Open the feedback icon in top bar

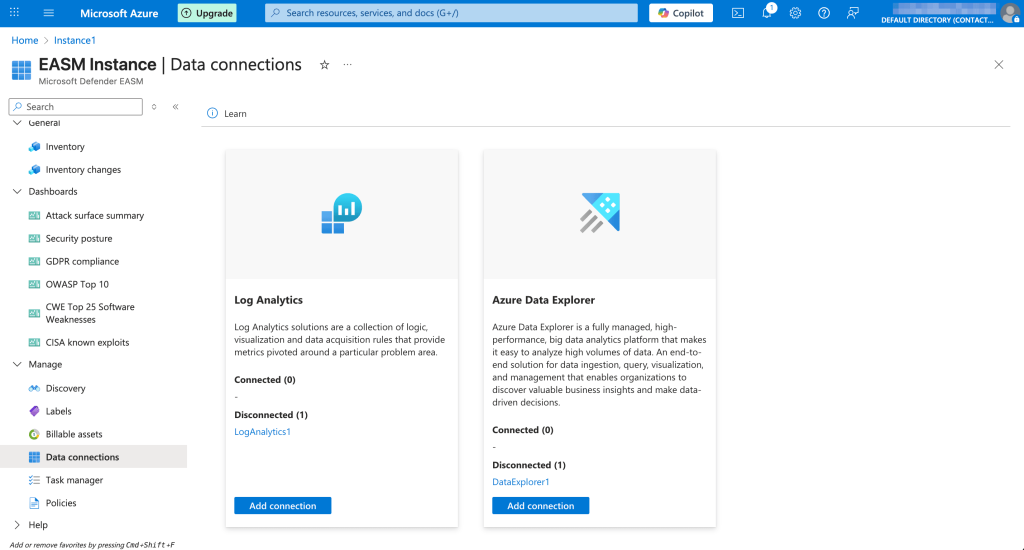click(x=853, y=13)
